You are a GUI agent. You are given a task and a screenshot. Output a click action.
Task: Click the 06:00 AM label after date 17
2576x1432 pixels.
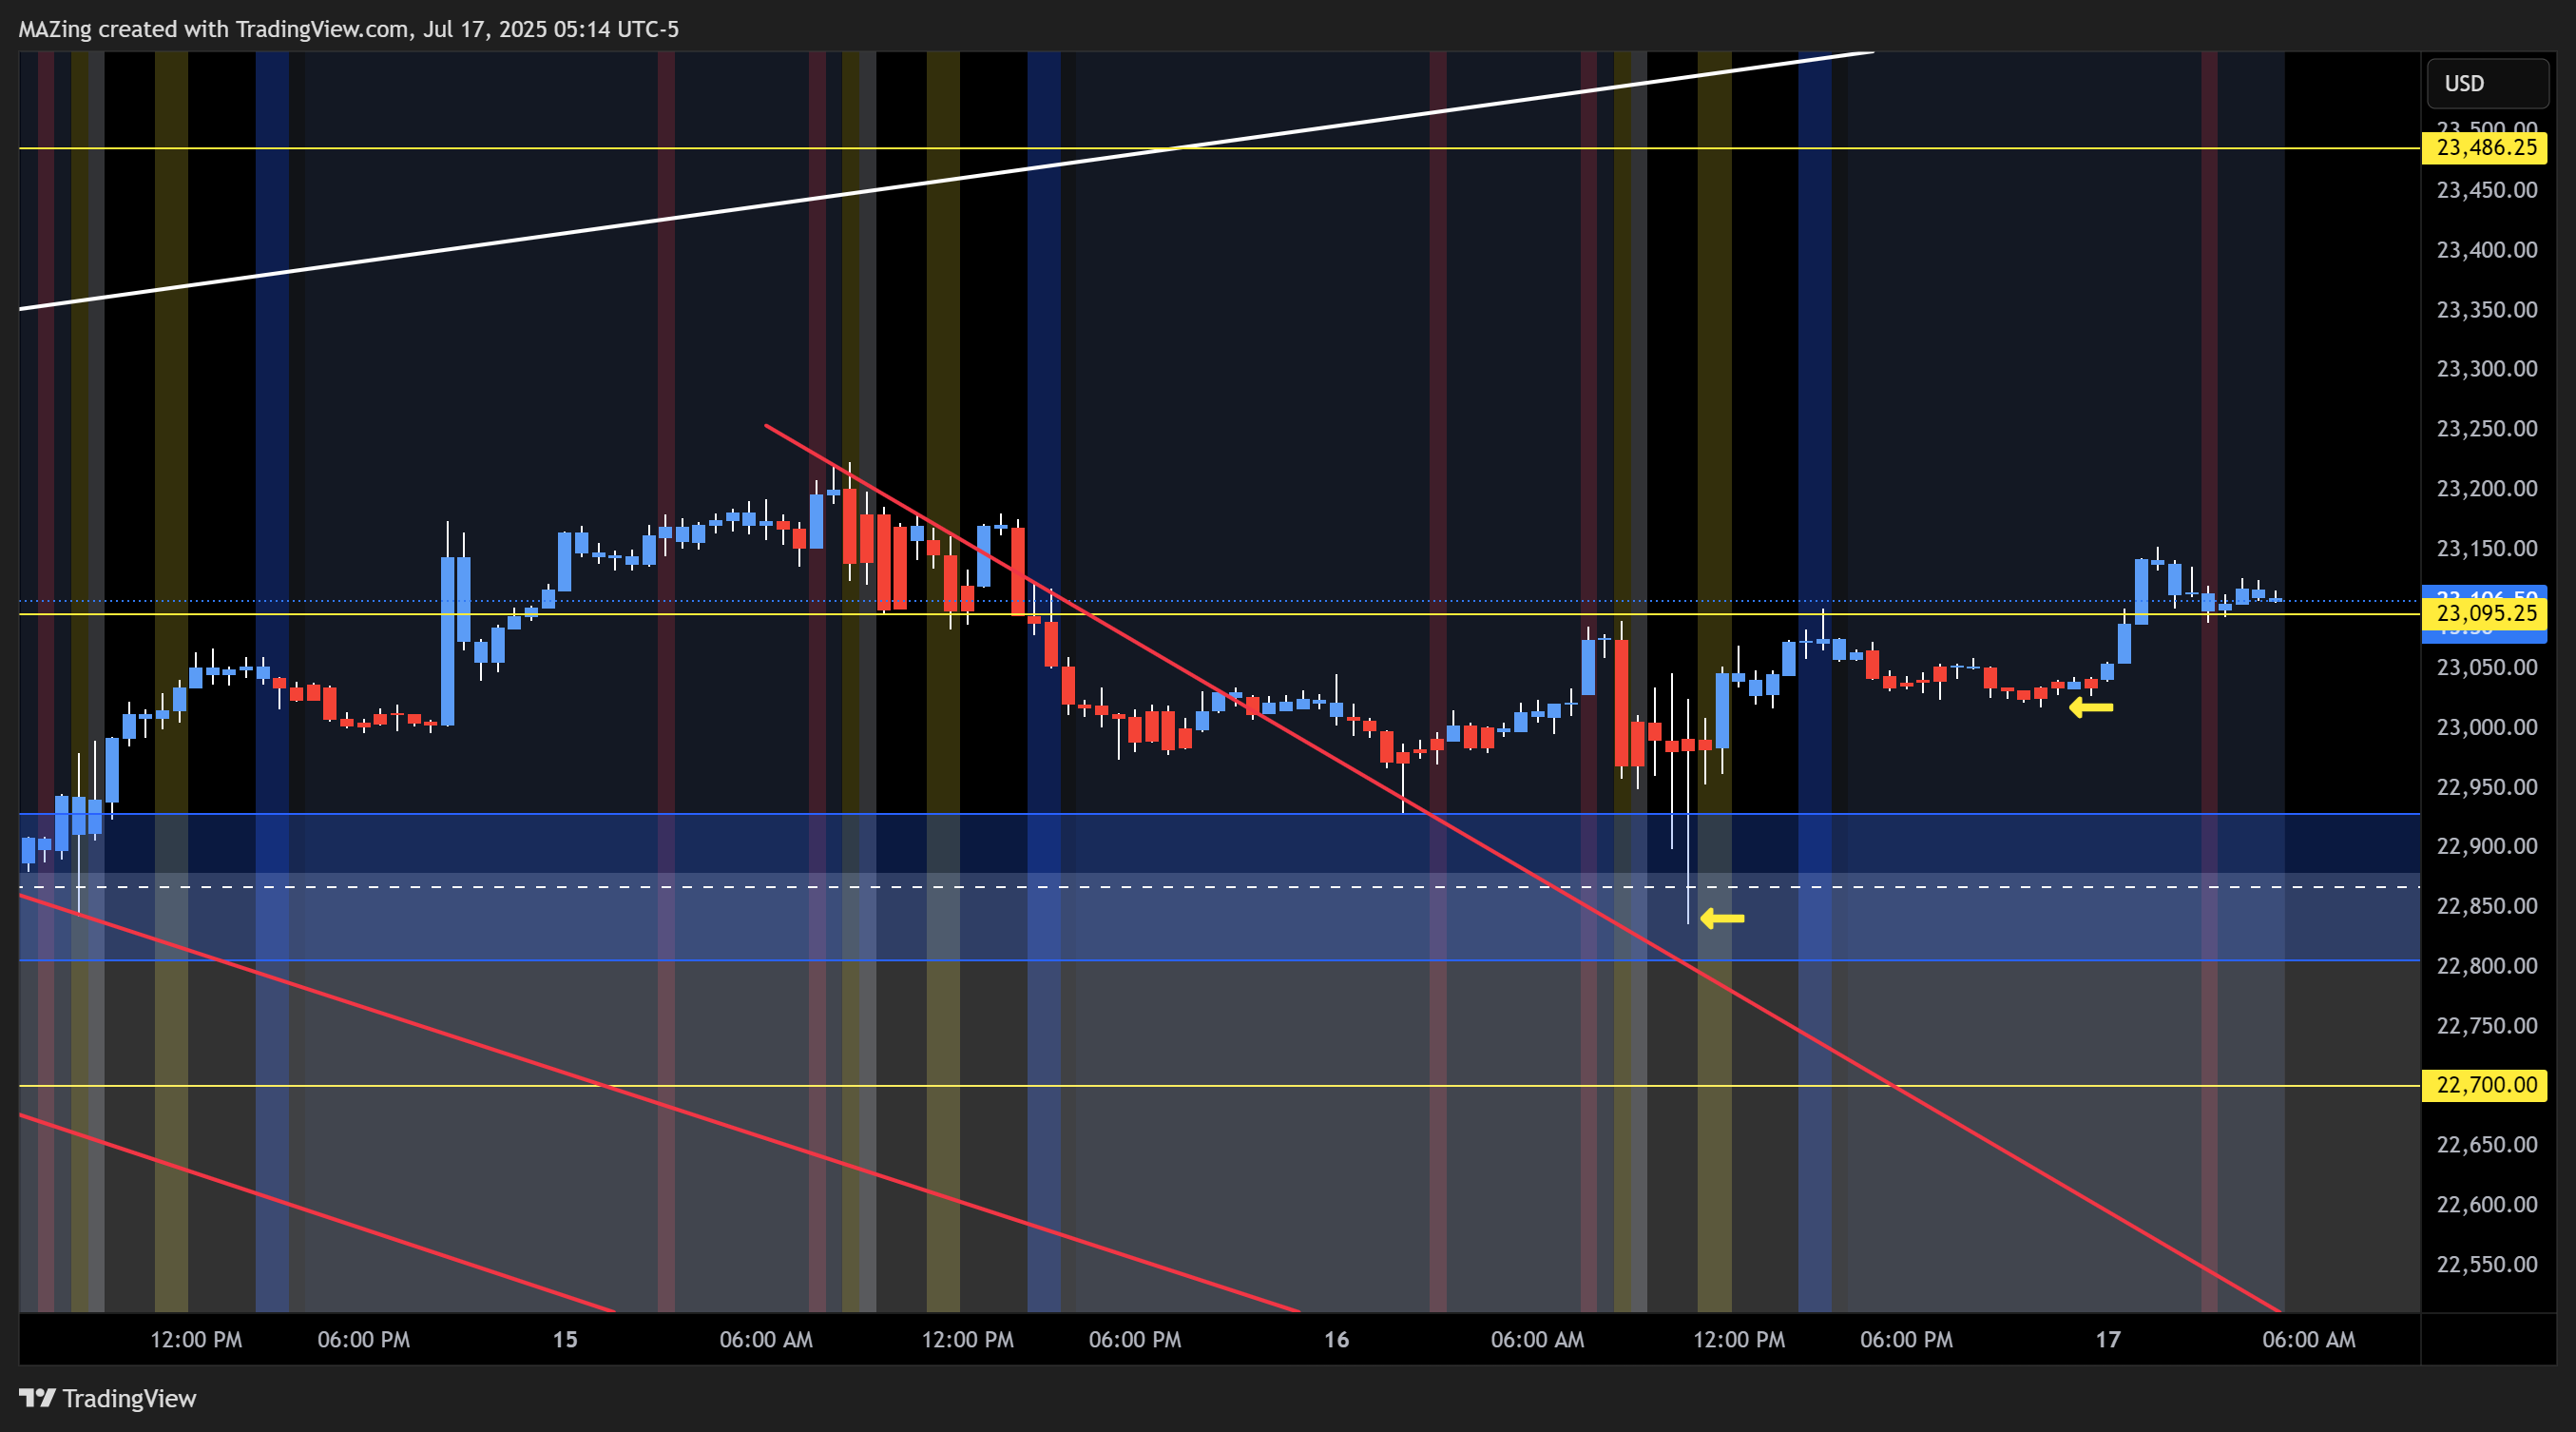click(2309, 1340)
